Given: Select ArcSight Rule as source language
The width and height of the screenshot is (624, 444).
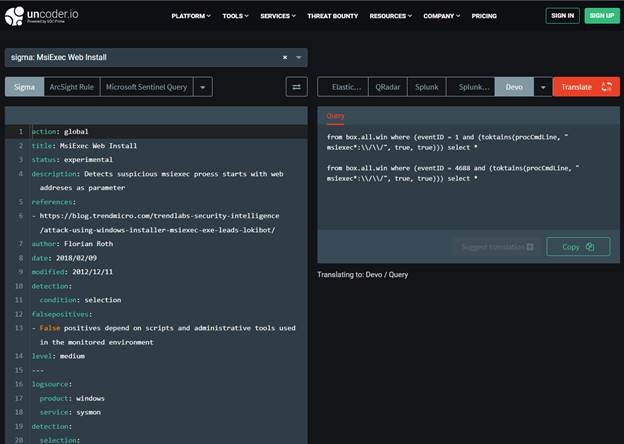Looking at the screenshot, I should coord(70,87).
